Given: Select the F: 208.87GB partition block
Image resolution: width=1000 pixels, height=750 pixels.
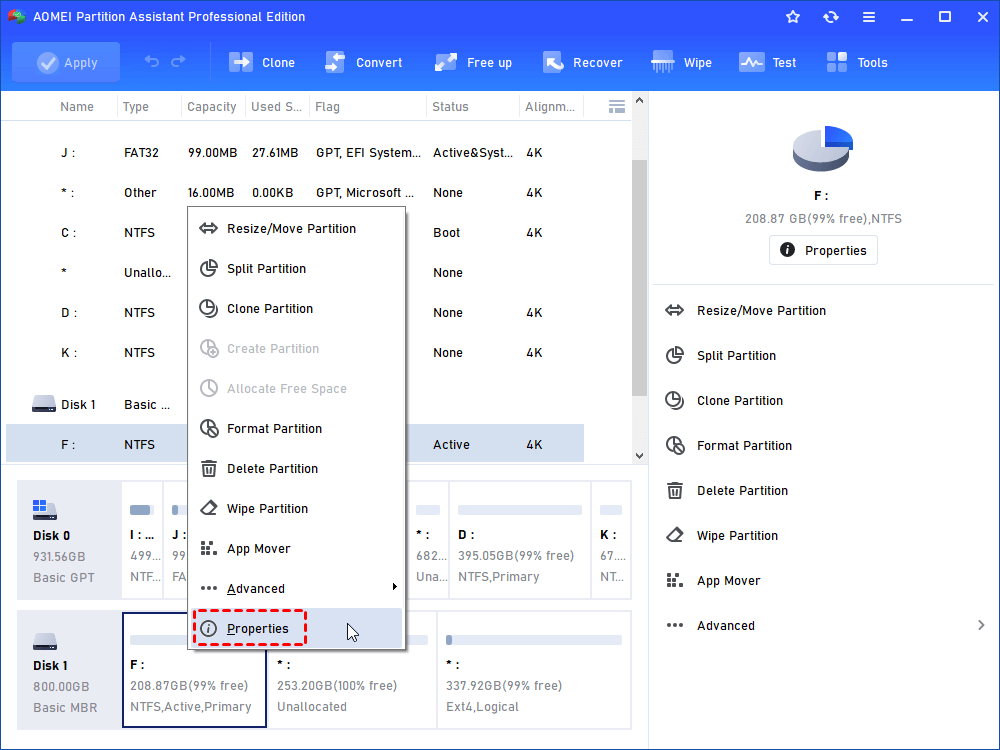Looking at the screenshot, I should pos(194,670).
